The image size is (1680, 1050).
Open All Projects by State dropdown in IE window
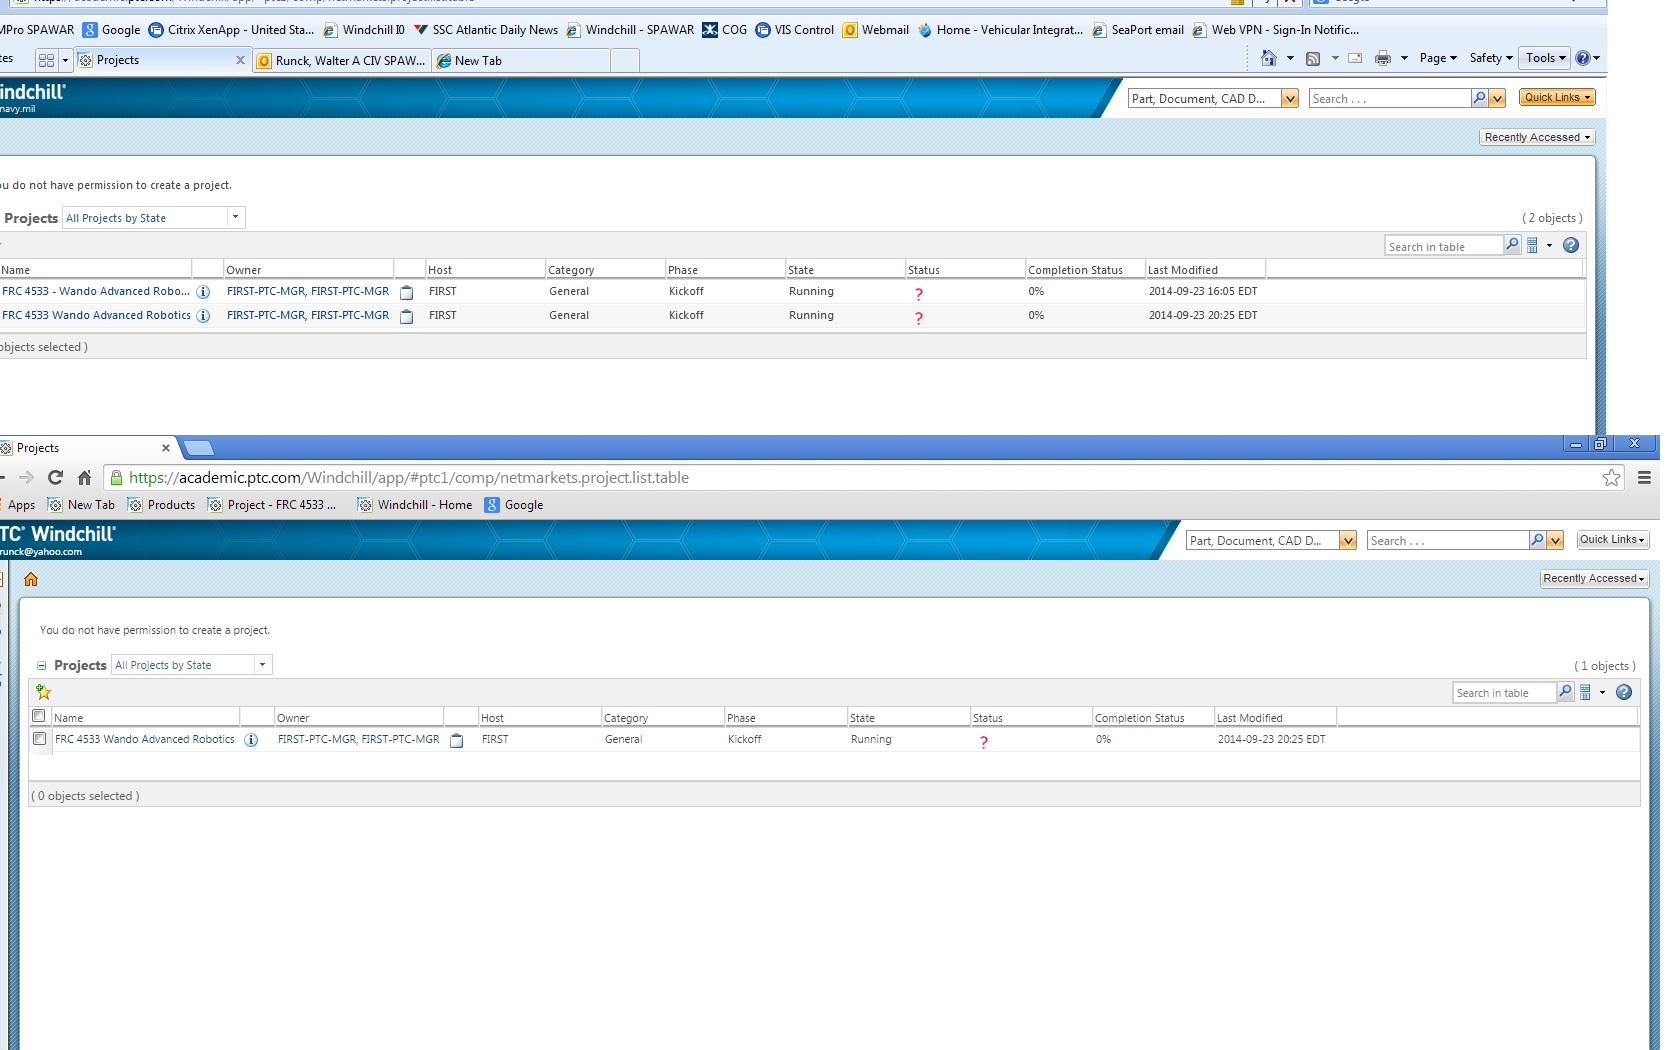point(235,217)
